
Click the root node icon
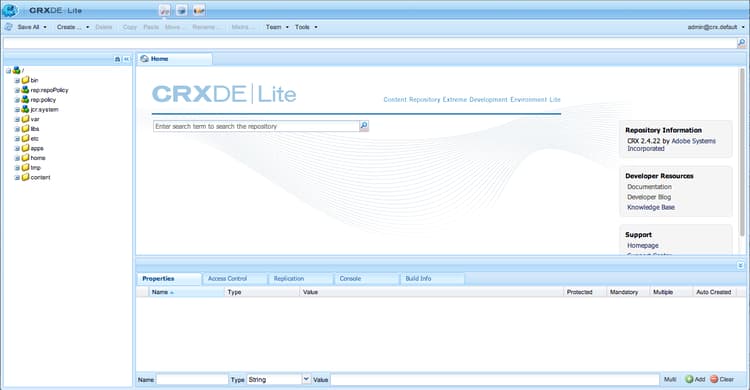click(17, 70)
